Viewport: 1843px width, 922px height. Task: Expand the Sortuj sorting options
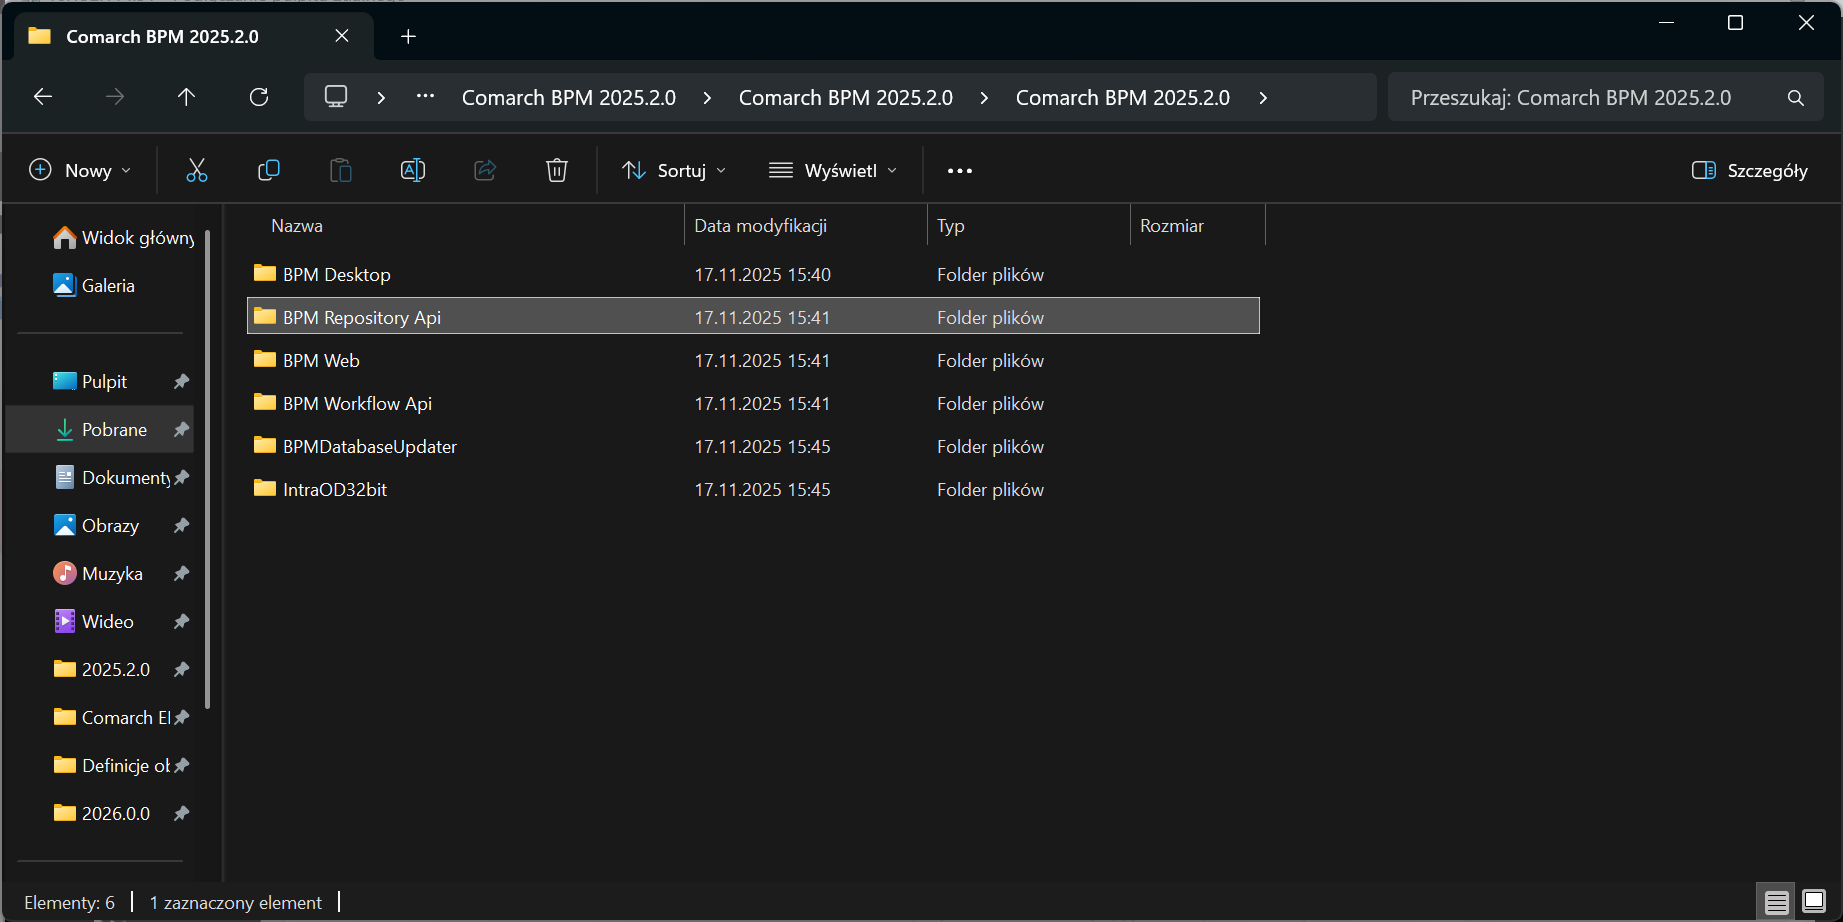674,171
